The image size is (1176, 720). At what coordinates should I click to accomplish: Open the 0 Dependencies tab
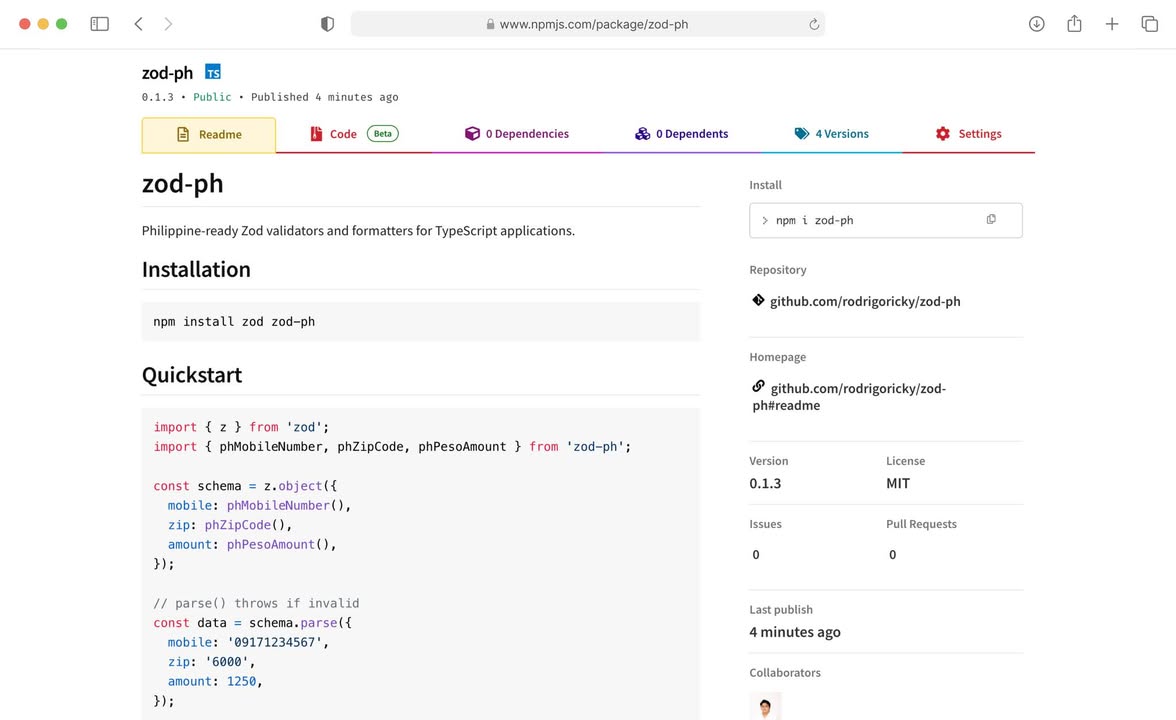pyautogui.click(x=517, y=134)
